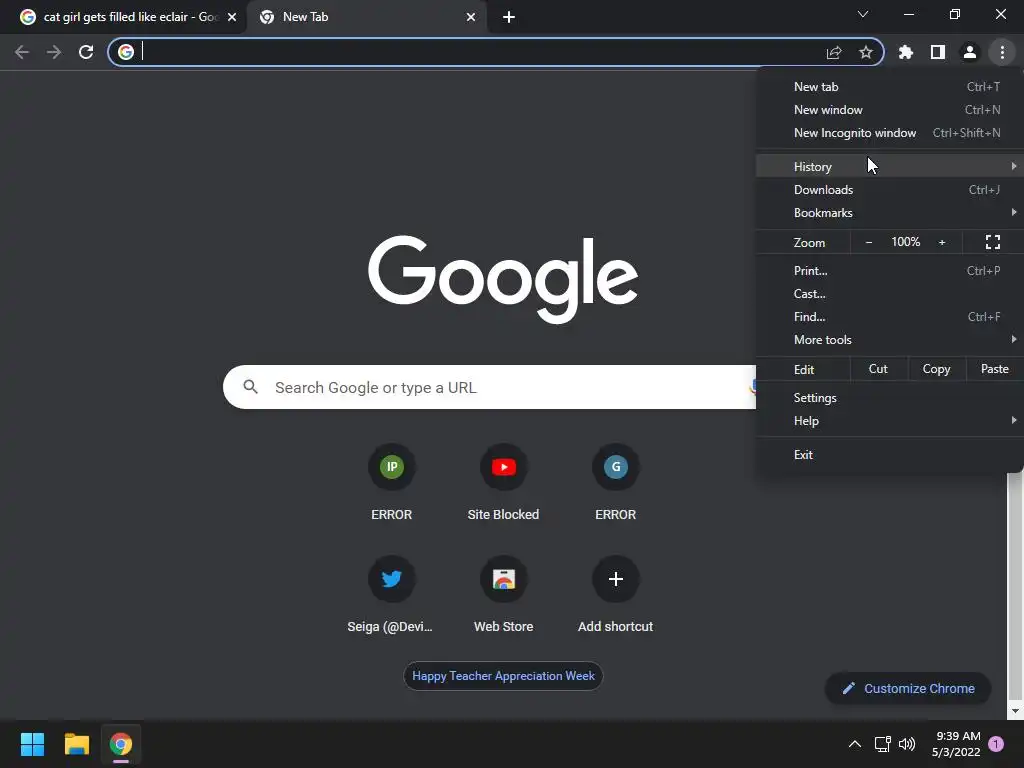Increase zoom with the plus button
Screen dimensions: 1024x768
point(942,242)
